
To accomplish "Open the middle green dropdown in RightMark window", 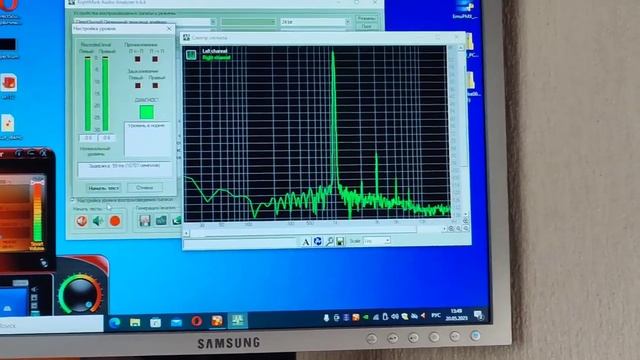I will pos(248,22).
